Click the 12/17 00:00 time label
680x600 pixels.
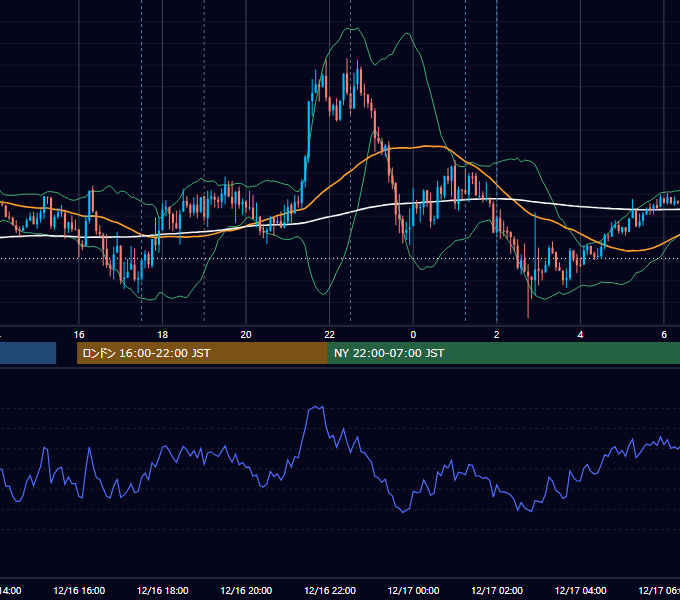tap(413, 590)
